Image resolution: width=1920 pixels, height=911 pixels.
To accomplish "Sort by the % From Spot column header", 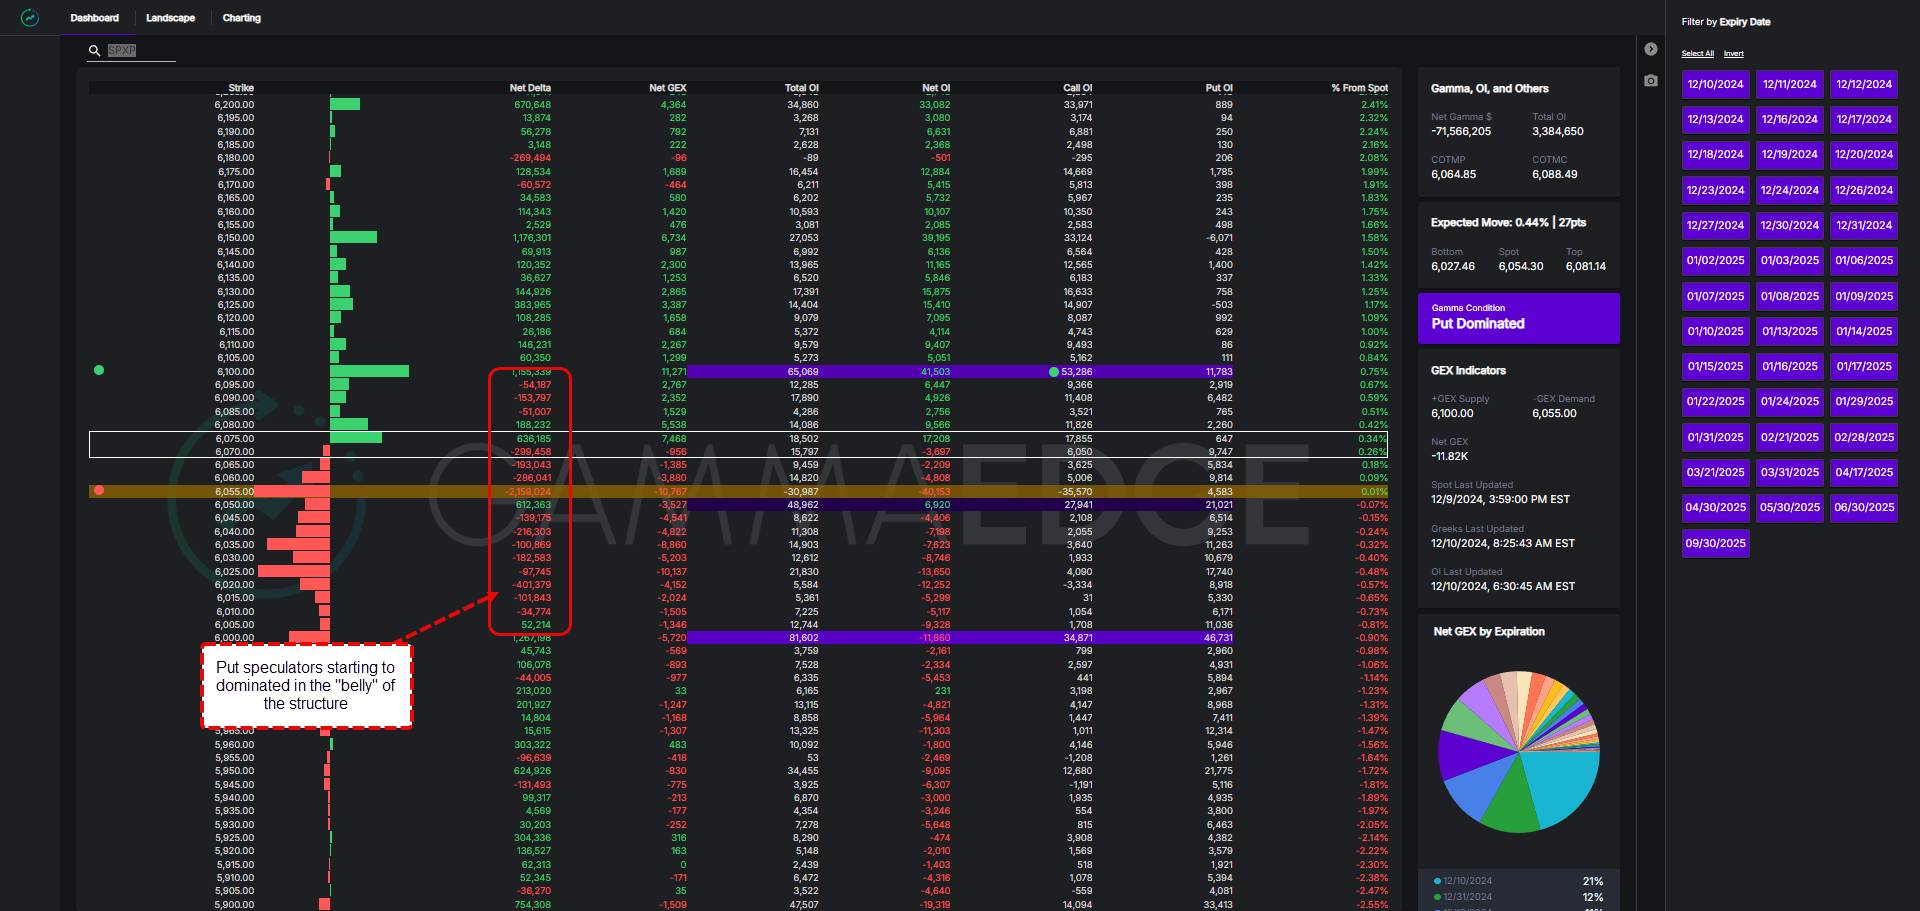I will click(x=1359, y=88).
